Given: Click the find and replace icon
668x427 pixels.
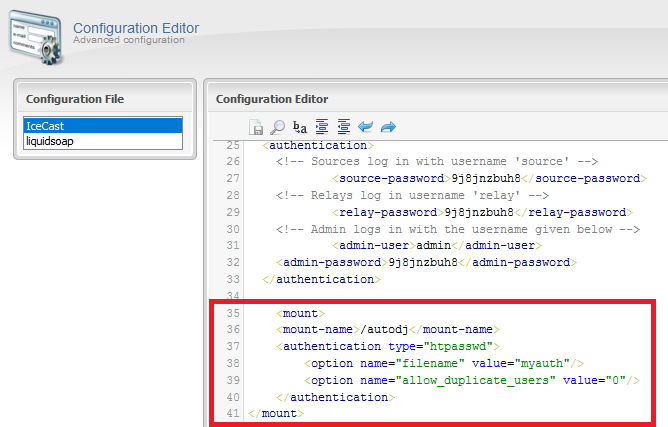Looking at the screenshot, I should click(x=300, y=127).
